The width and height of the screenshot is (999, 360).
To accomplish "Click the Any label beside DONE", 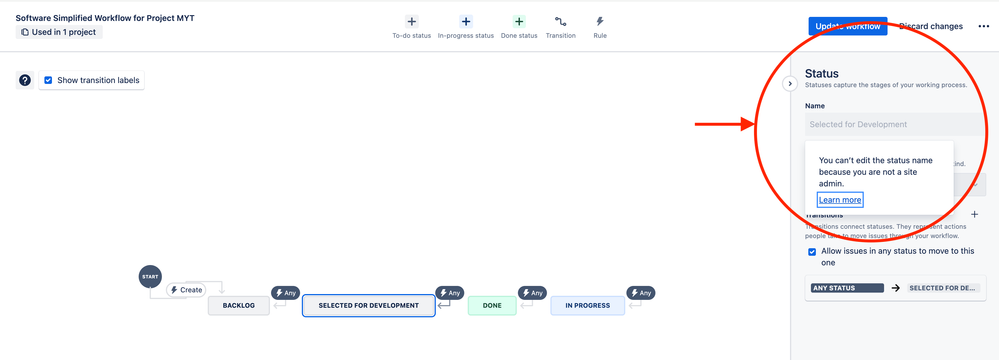I will point(533,293).
